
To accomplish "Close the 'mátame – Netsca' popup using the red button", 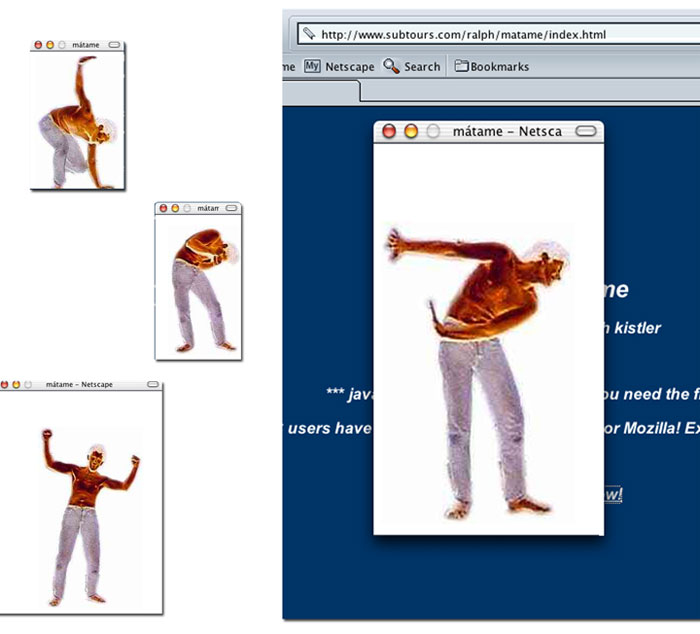I will coord(389,131).
